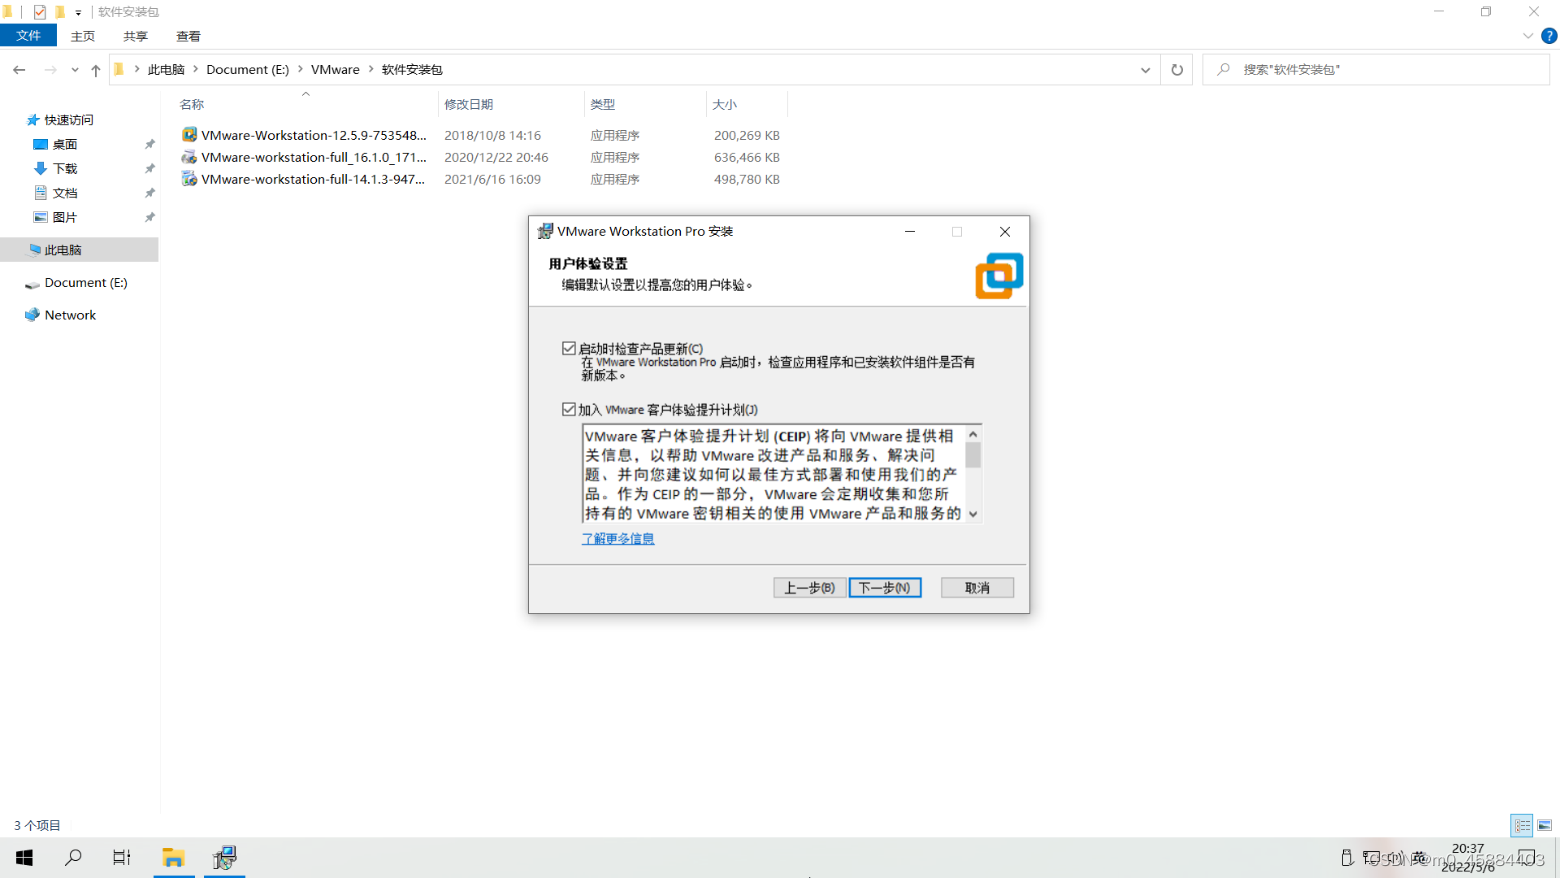The height and width of the screenshot is (878, 1560).
Task: Switch to large icons view layout
Action: 1545,825
